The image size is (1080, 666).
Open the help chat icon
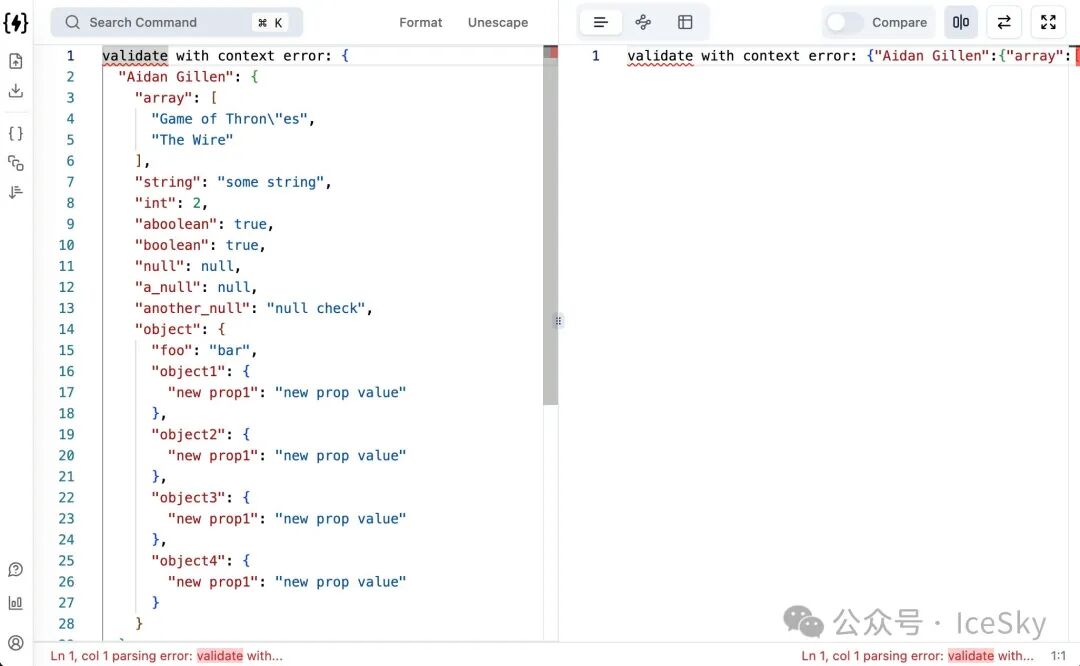(16, 570)
